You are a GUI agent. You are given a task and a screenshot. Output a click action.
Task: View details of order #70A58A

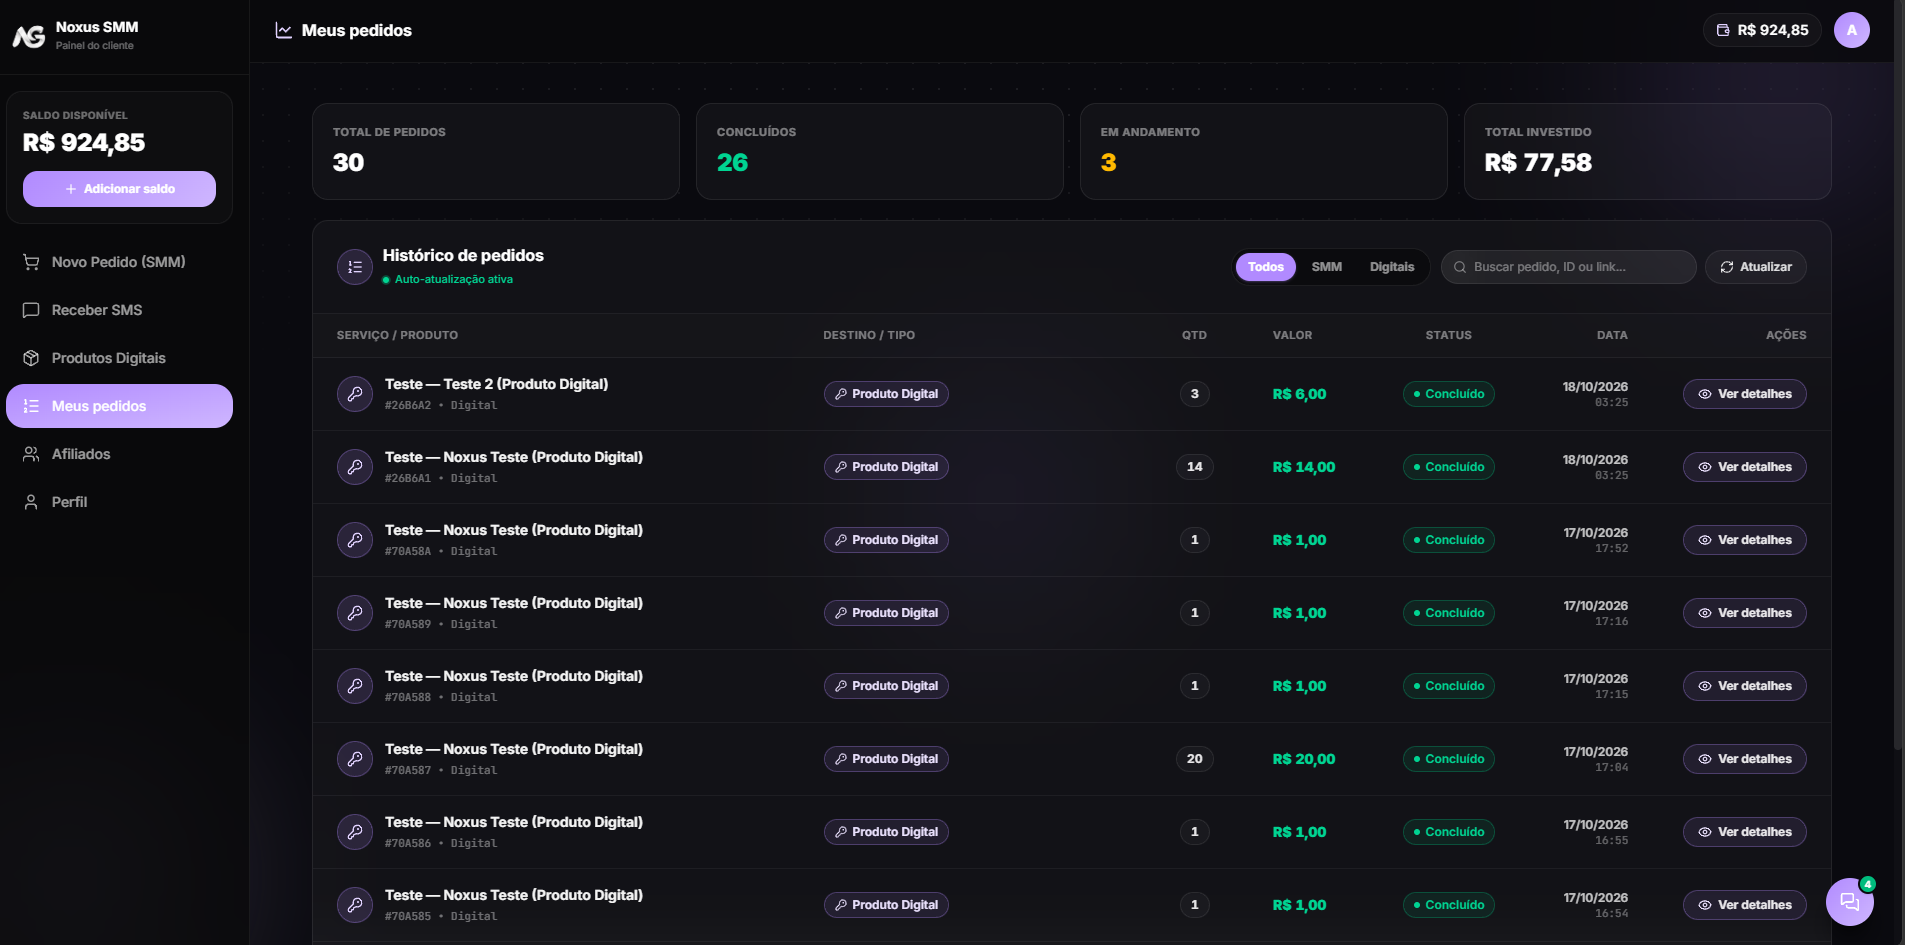click(1744, 540)
